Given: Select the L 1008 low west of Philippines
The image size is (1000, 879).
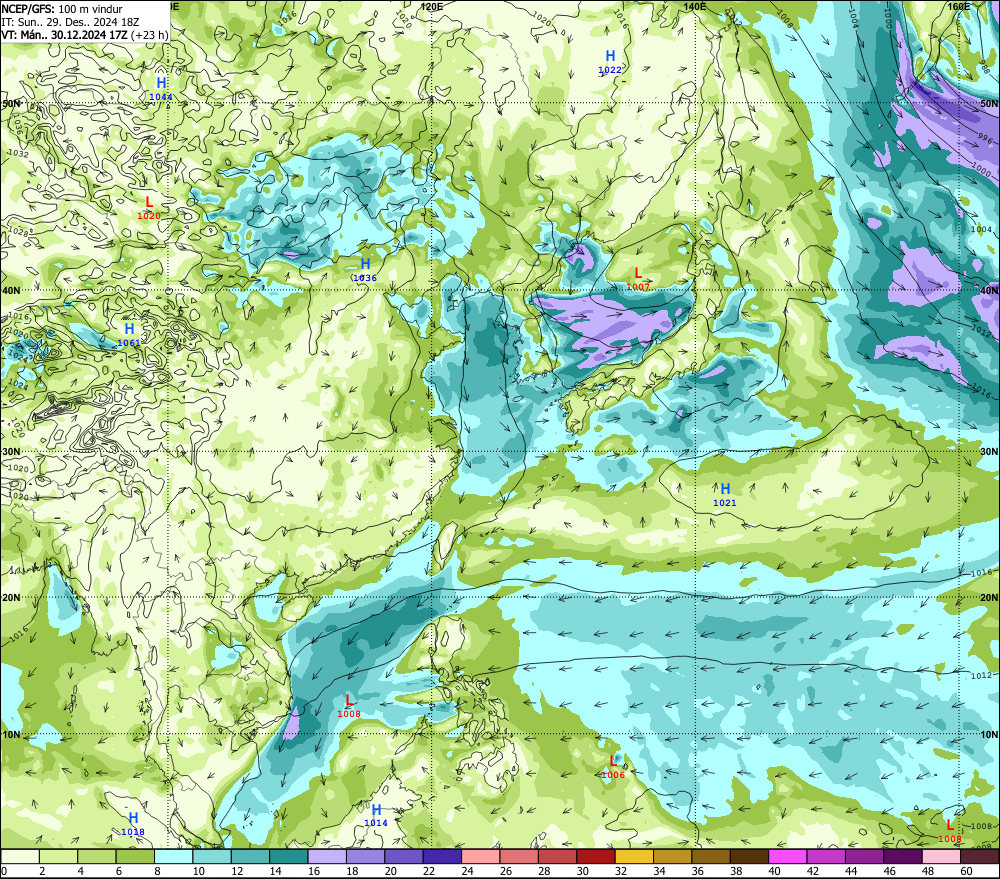Looking at the screenshot, I should pyautogui.click(x=349, y=706).
